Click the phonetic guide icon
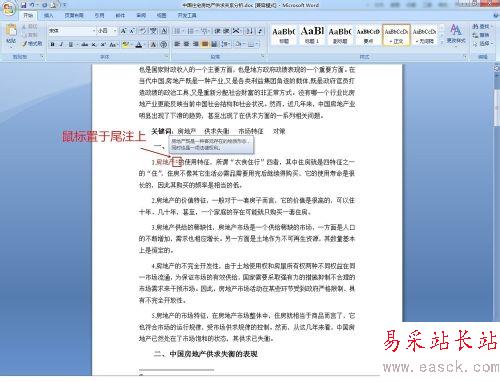Screen dimensions: 500x382 pyautogui.click(x=153, y=31)
